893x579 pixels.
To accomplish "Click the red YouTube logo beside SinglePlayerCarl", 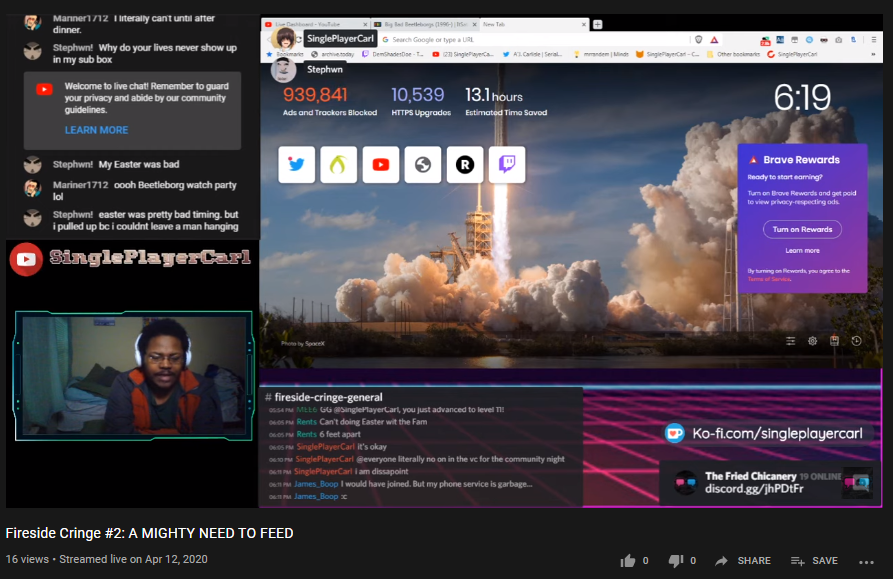I will (26, 259).
